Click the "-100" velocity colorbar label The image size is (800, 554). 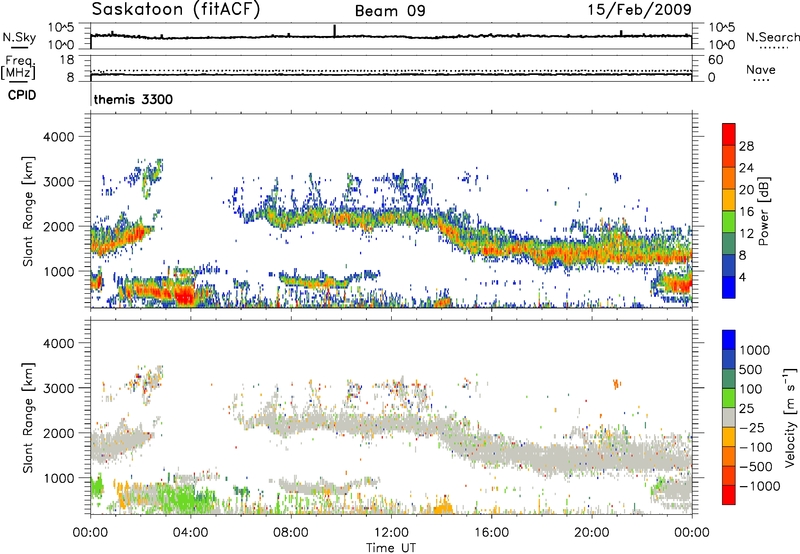coord(756,447)
